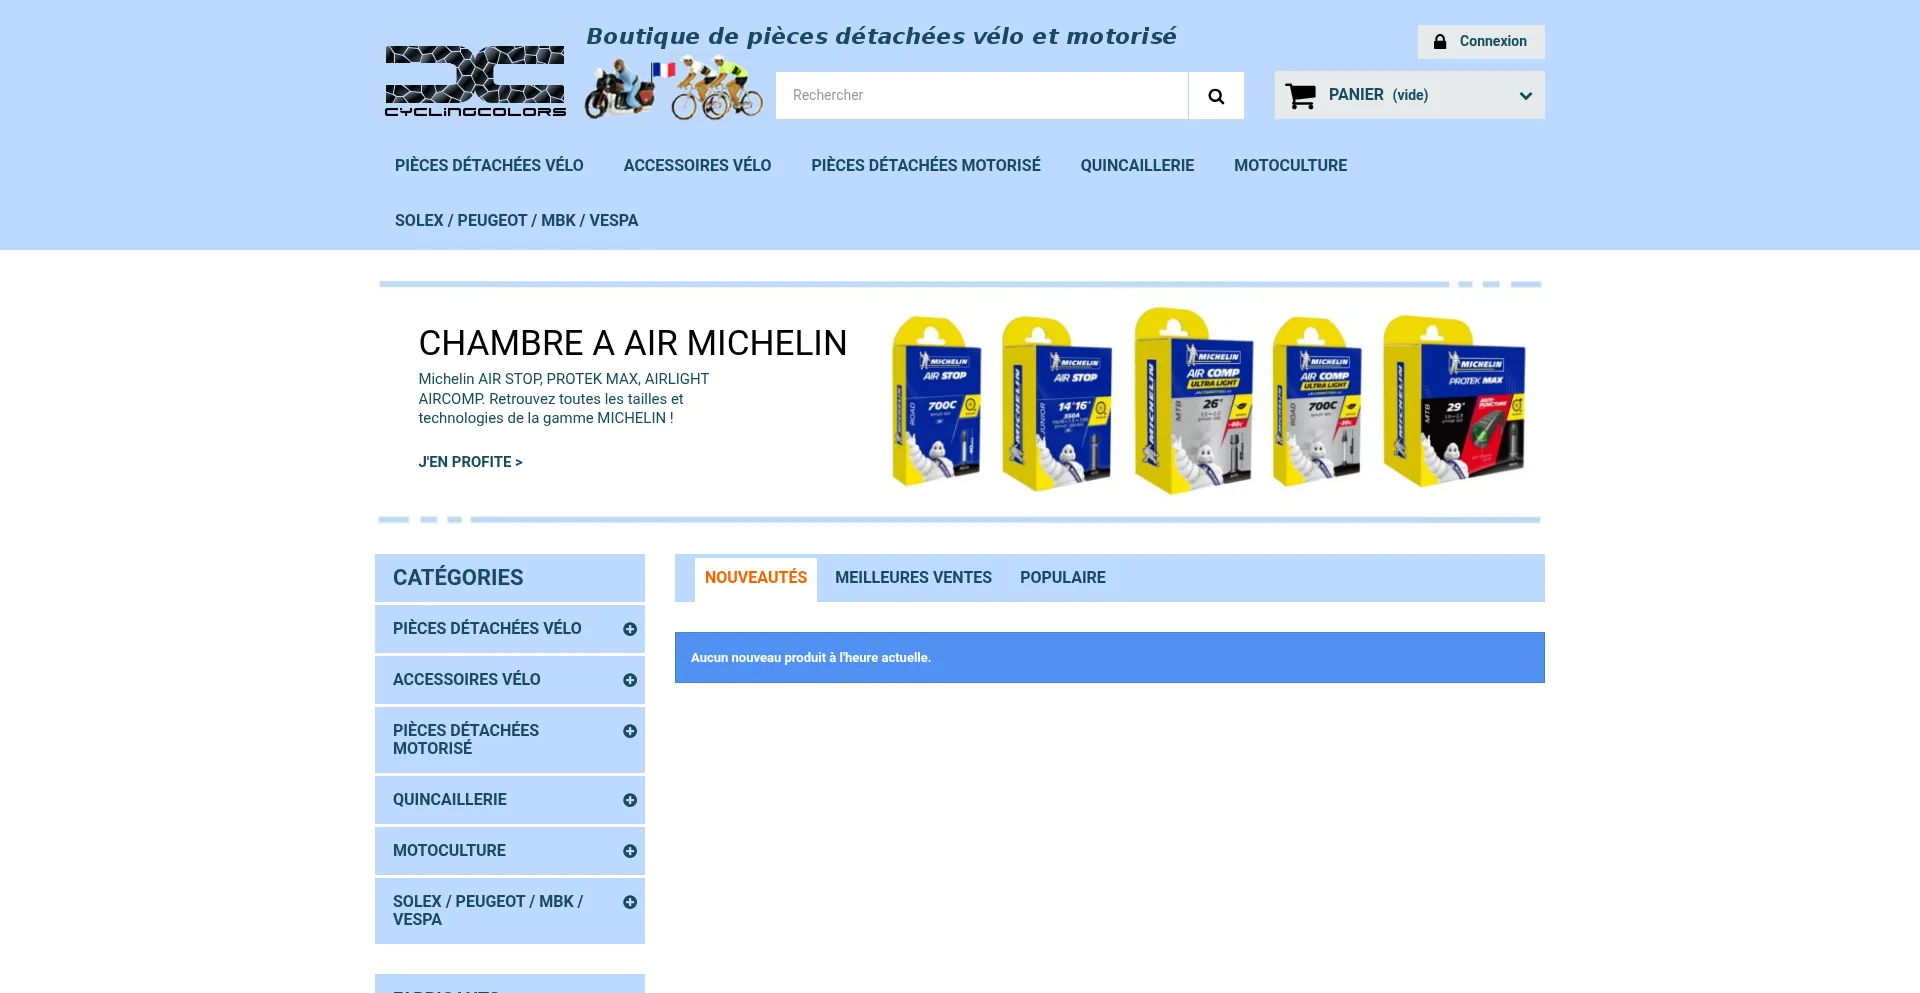Focus the Rechercher search field
The height and width of the screenshot is (993, 1920).
tap(982, 96)
